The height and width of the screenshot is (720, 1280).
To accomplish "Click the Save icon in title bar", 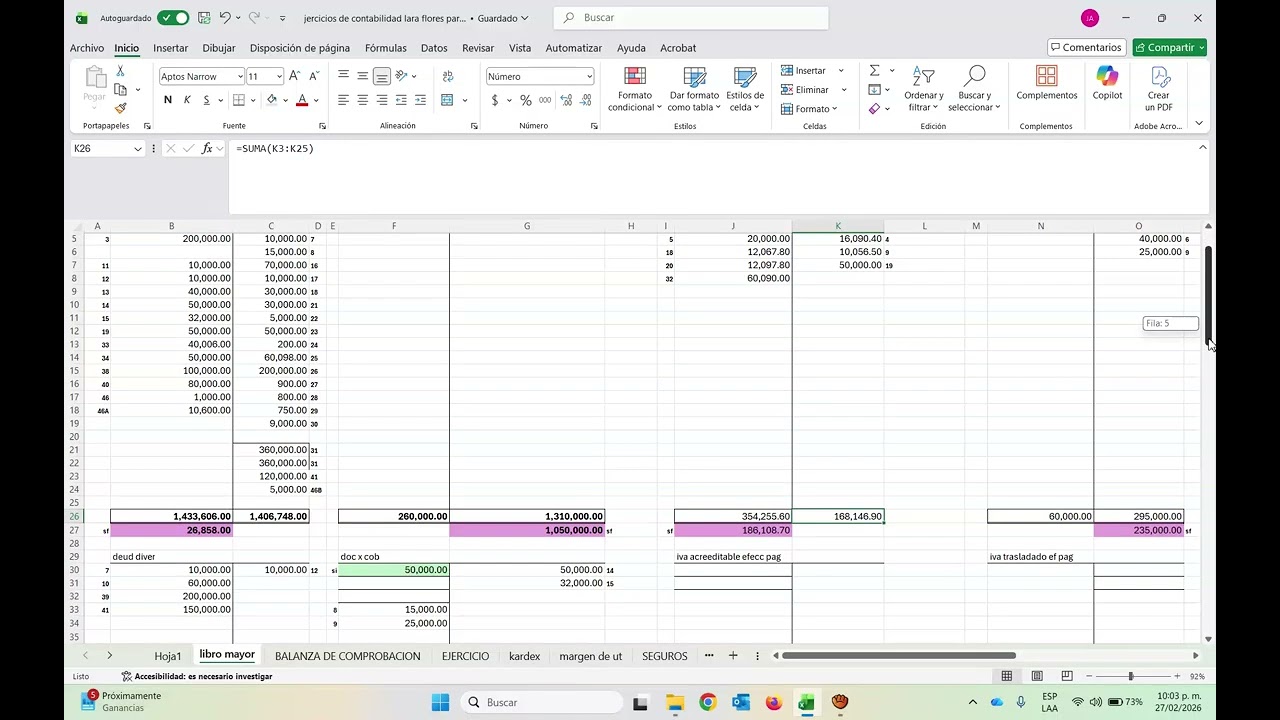I will (204, 18).
